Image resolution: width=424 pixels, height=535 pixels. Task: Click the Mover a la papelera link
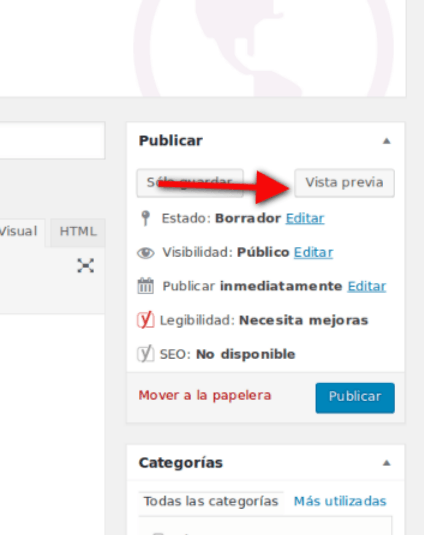pyautogui.click(x=205, y=395)
